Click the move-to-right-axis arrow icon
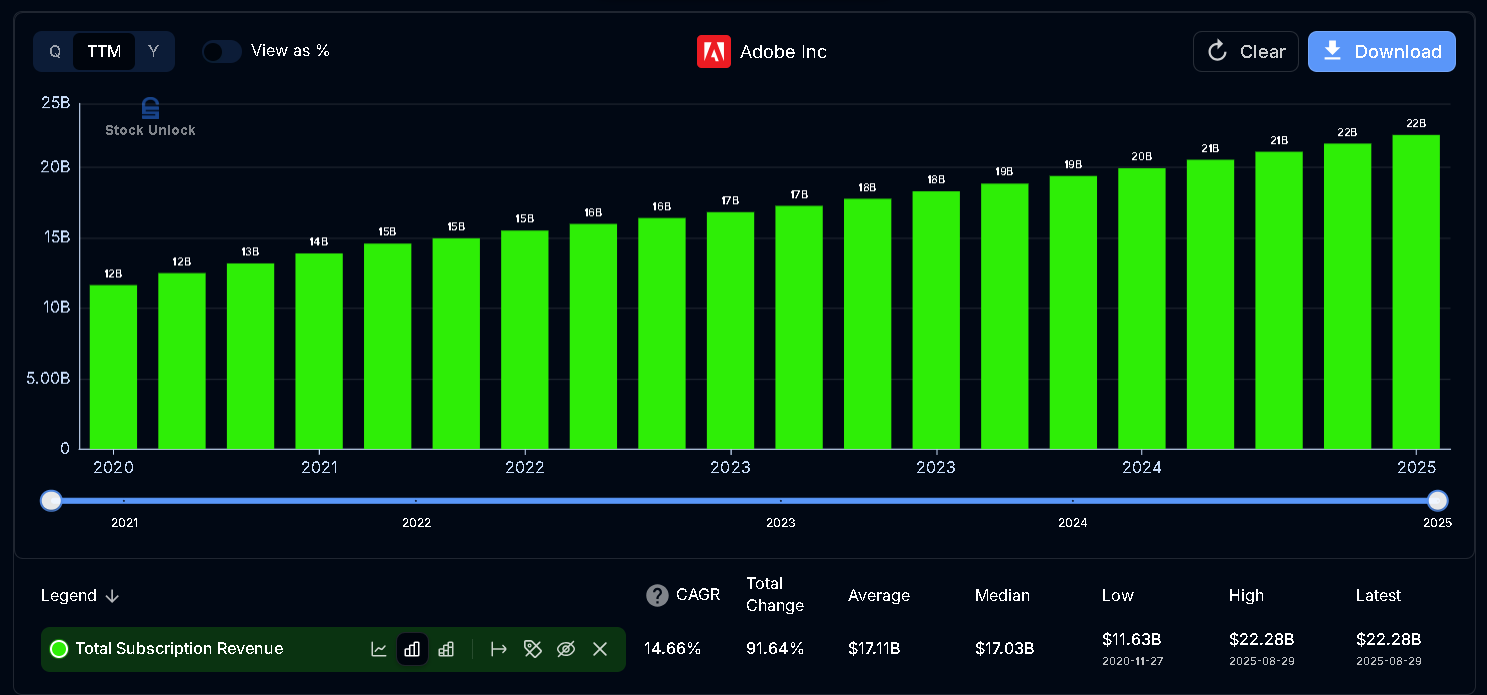Screen dimensions: 1487x695 [499, 649]
